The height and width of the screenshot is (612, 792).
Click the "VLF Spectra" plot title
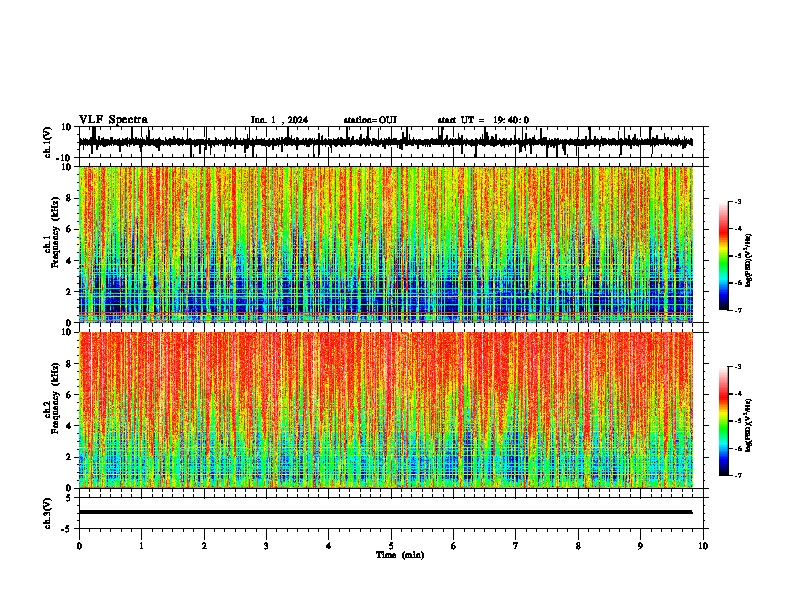(113, 119)
